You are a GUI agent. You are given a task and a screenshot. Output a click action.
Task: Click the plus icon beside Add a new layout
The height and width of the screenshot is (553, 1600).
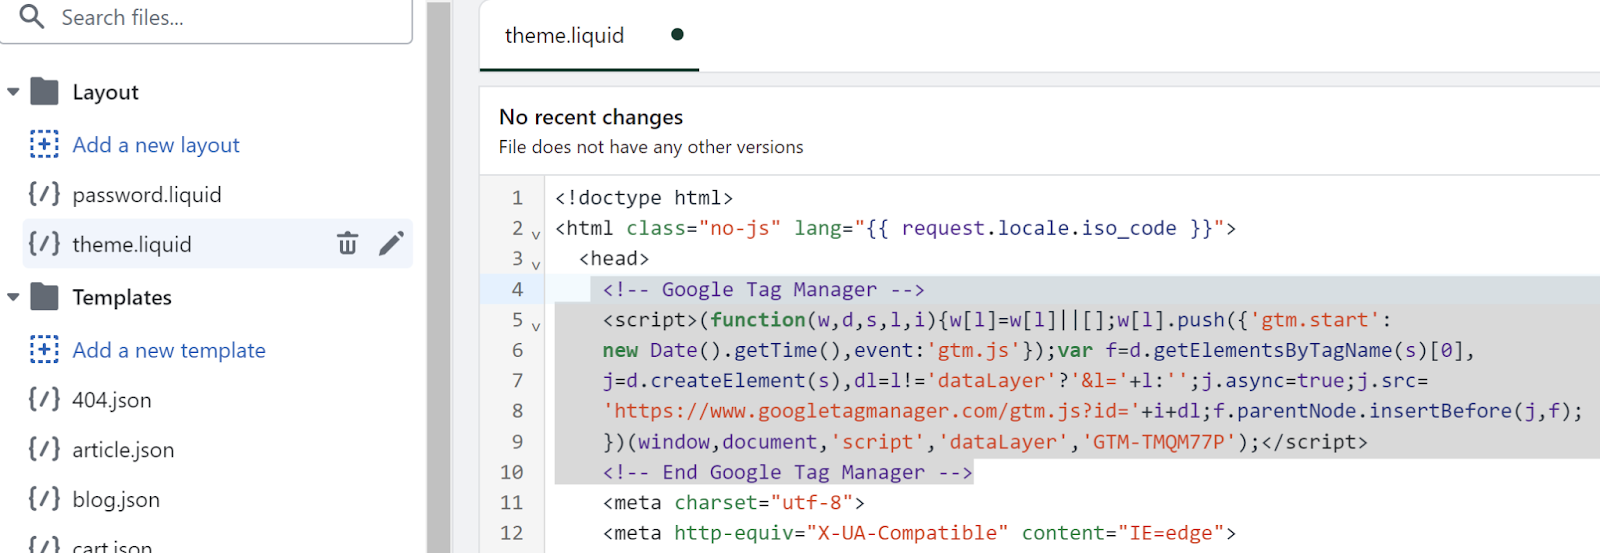tap(44, 144)
